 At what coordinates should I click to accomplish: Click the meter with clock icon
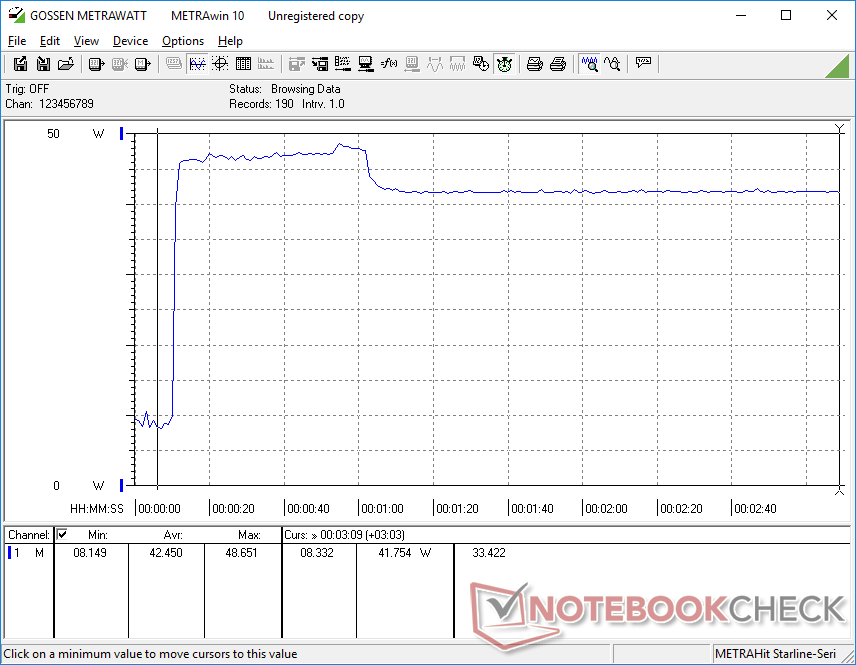coord(480,64)
